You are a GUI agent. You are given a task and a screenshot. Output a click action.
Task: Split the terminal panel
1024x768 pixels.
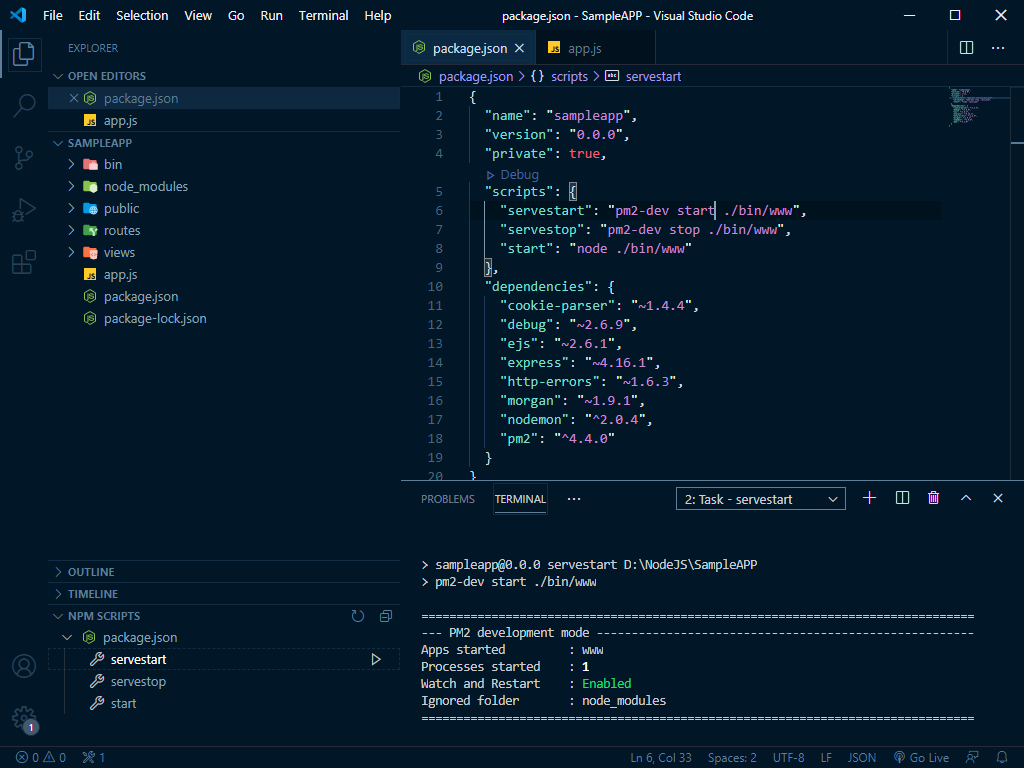902,498
